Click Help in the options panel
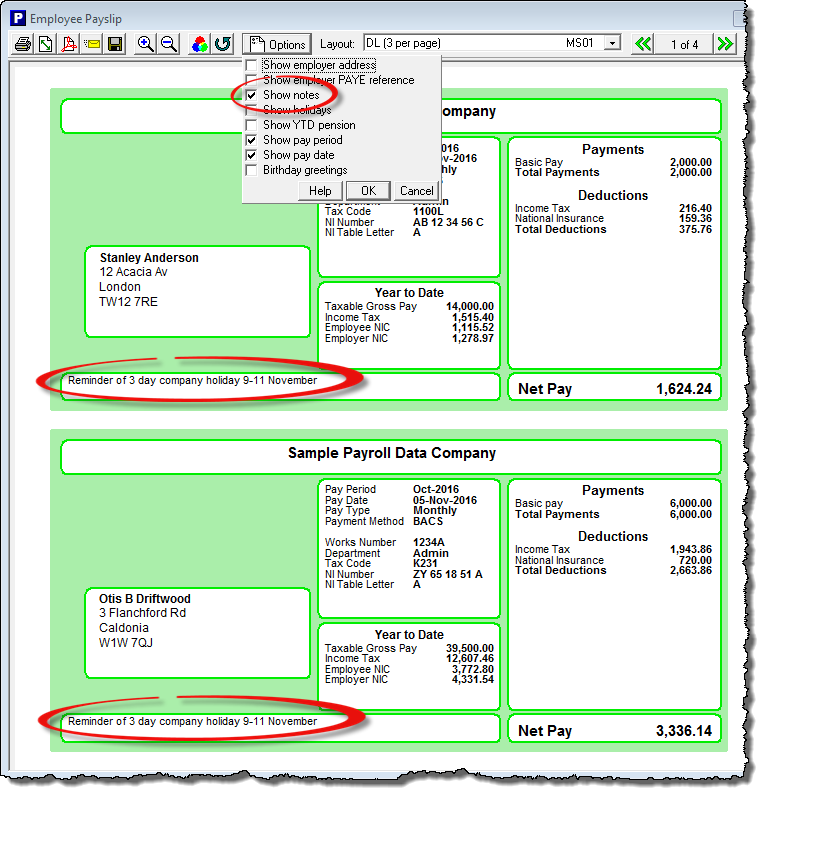This screenshot has width=815, height=852. (320, 191)
